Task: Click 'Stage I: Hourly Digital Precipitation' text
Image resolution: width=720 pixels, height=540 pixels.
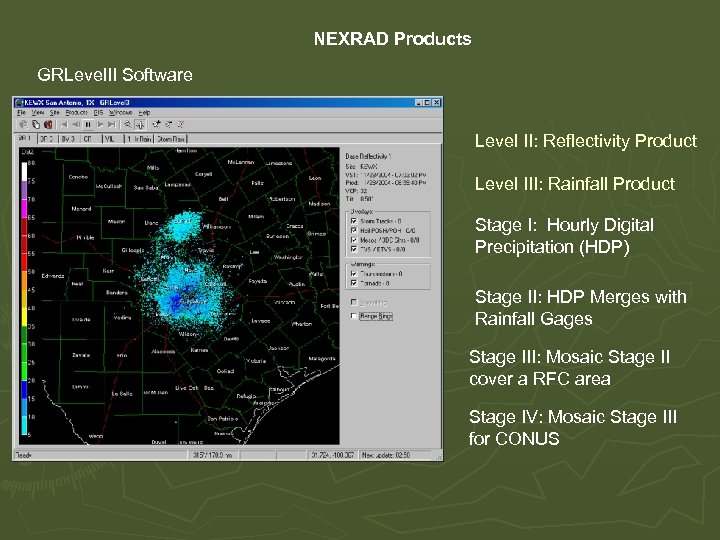Action: click(564, 236)
